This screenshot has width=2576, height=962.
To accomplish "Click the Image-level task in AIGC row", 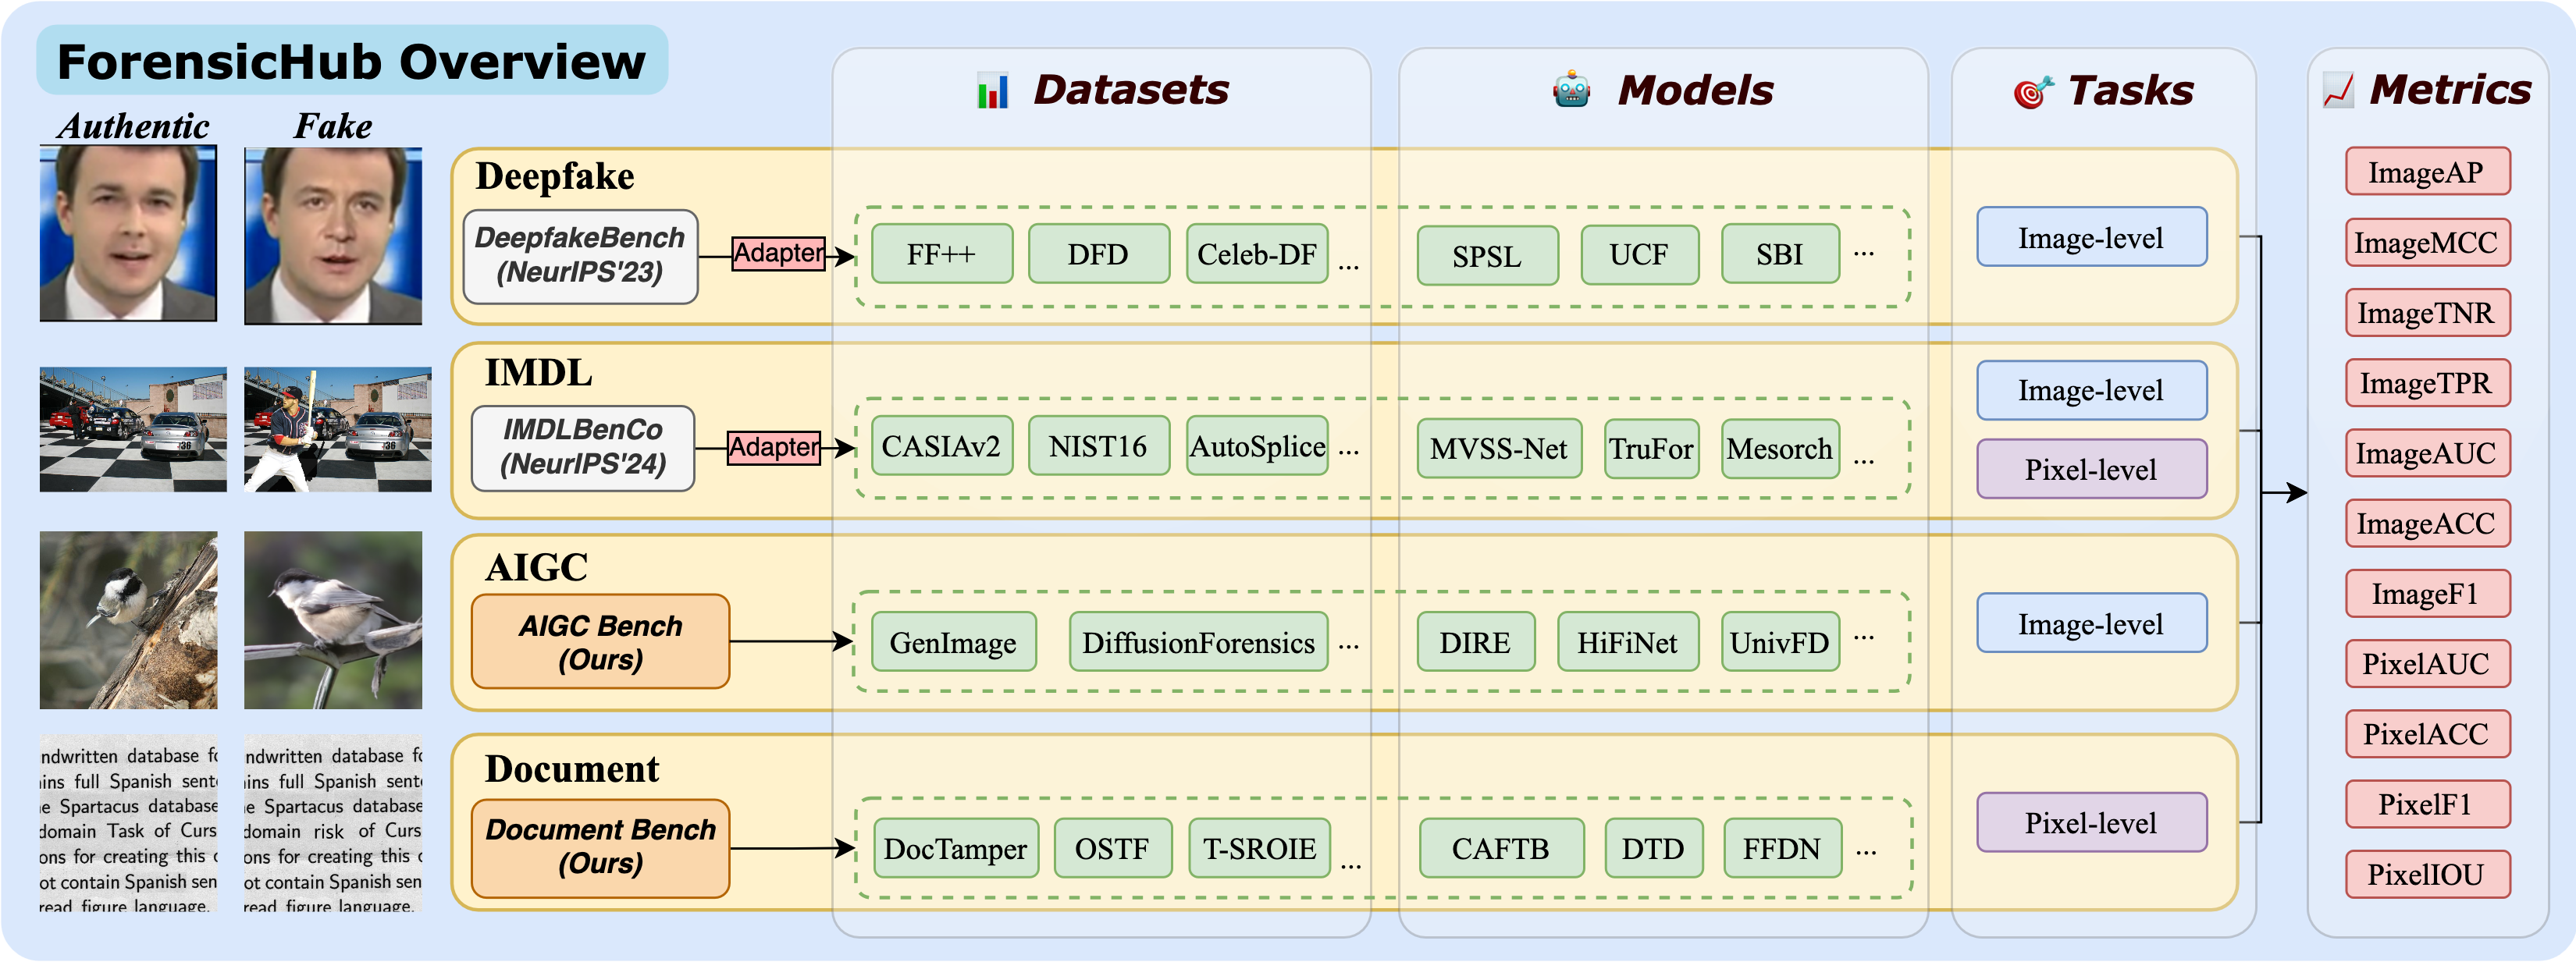I will point(2091,624).
